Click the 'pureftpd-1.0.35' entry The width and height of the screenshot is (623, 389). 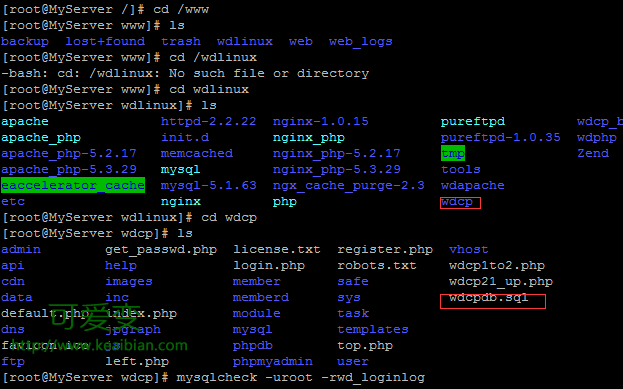[501, 137]
